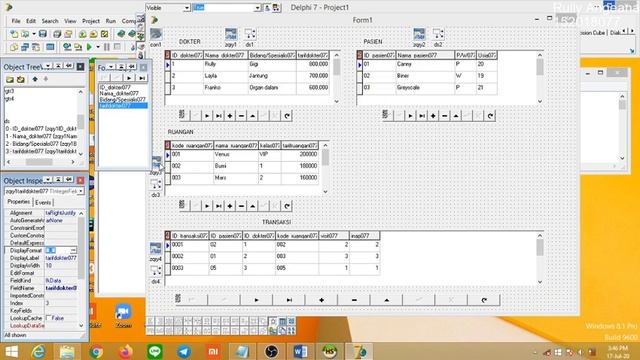
Task: Open Telegram from the taskbar
Action: point(184,351)
